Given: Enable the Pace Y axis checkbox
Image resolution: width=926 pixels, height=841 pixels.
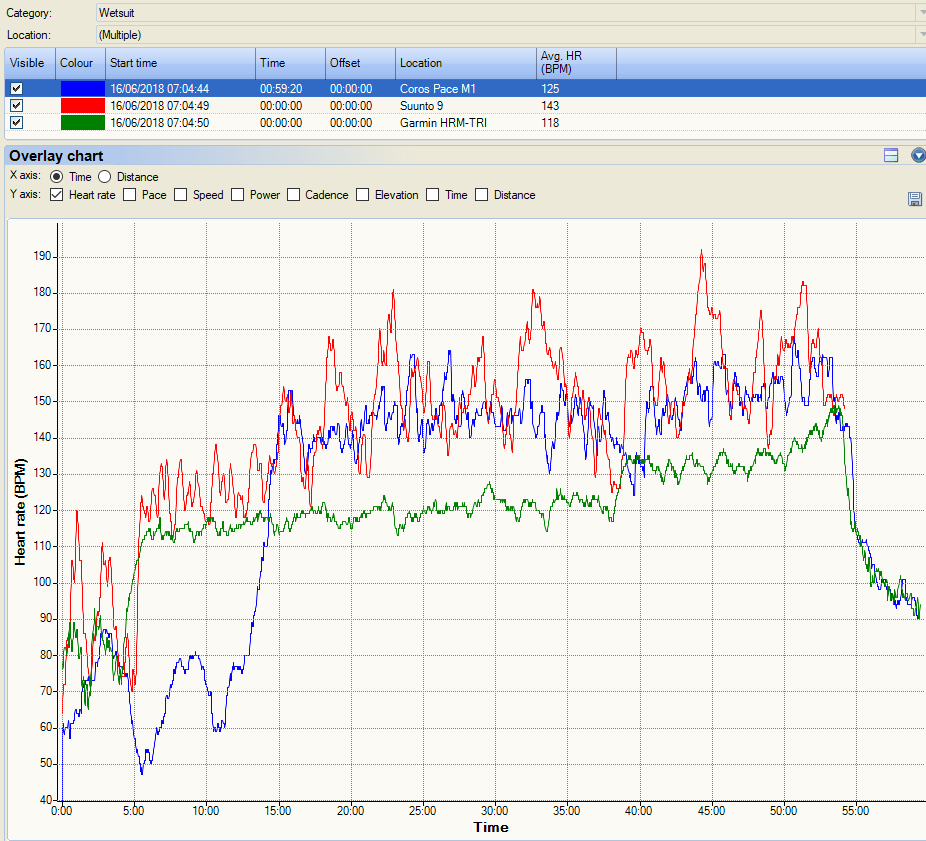Looking at the screenshot, I should [x=130, y=195].
